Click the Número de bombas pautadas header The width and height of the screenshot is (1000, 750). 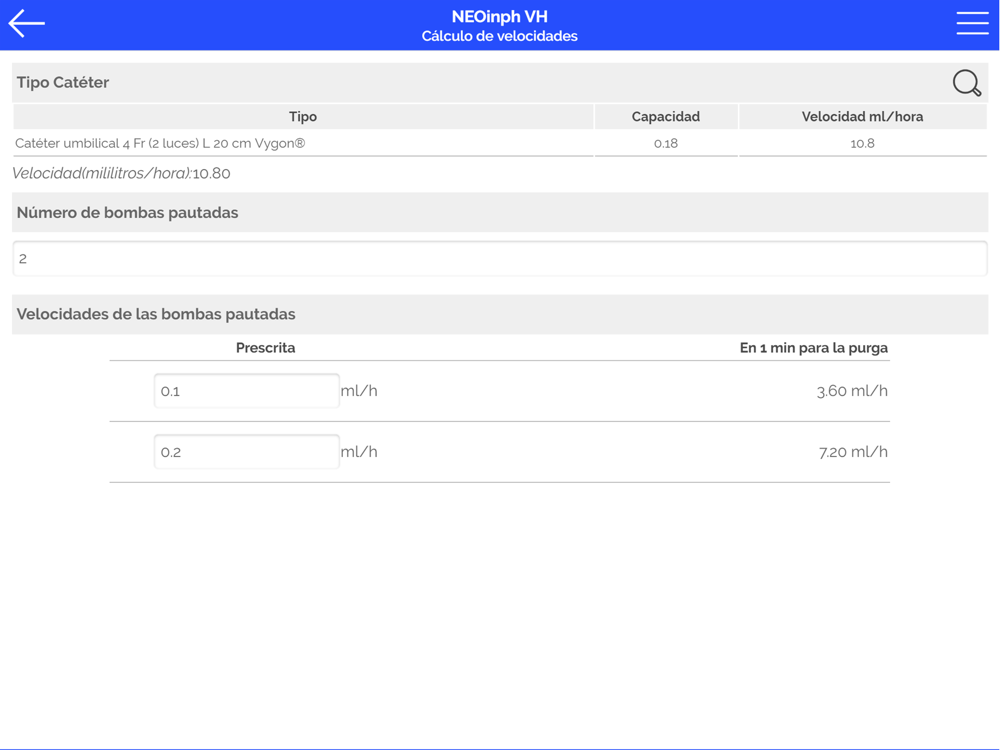(128, 213)
